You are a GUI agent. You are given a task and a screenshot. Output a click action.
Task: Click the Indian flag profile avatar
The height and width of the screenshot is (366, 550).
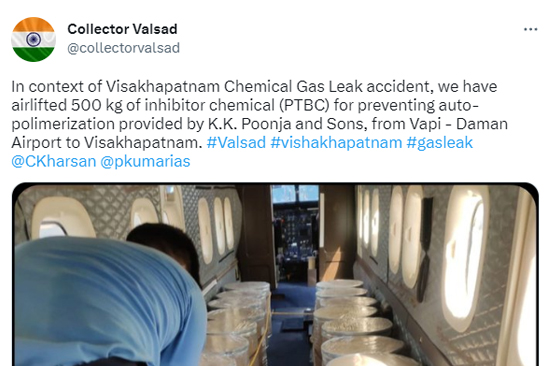[x=33, y=39]
